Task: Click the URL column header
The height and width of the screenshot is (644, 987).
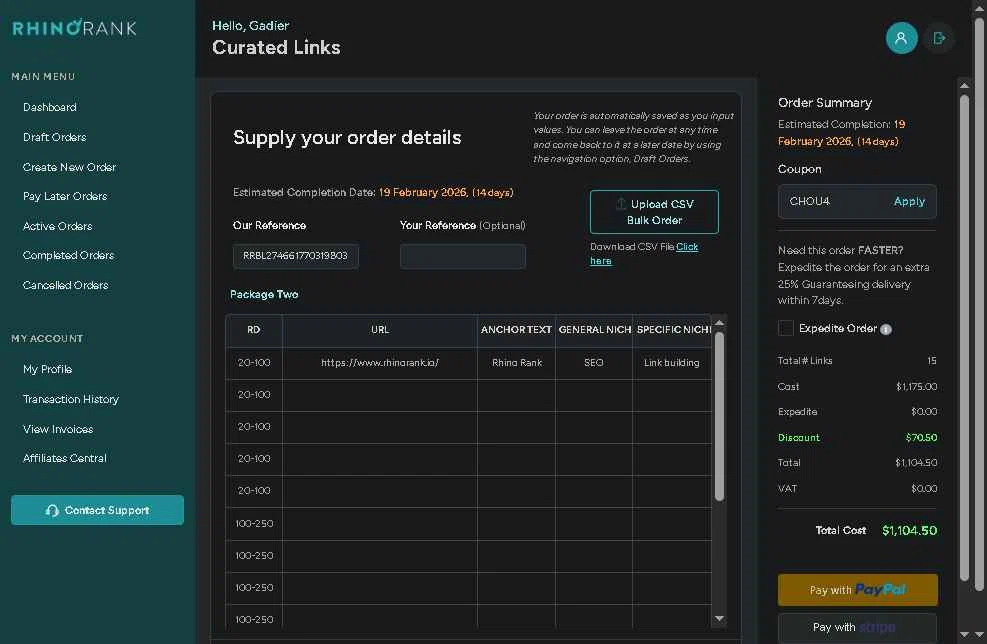Action: (x=380, y=330)
